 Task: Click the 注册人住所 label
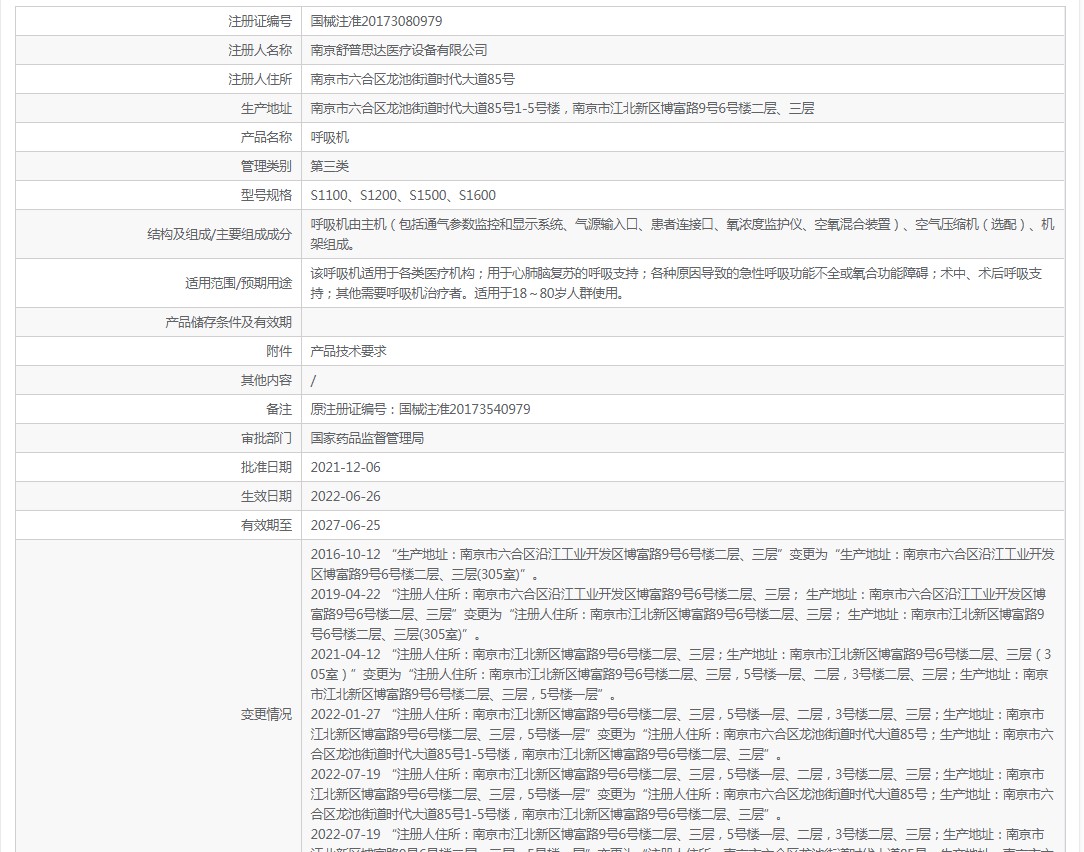[260, 80]
